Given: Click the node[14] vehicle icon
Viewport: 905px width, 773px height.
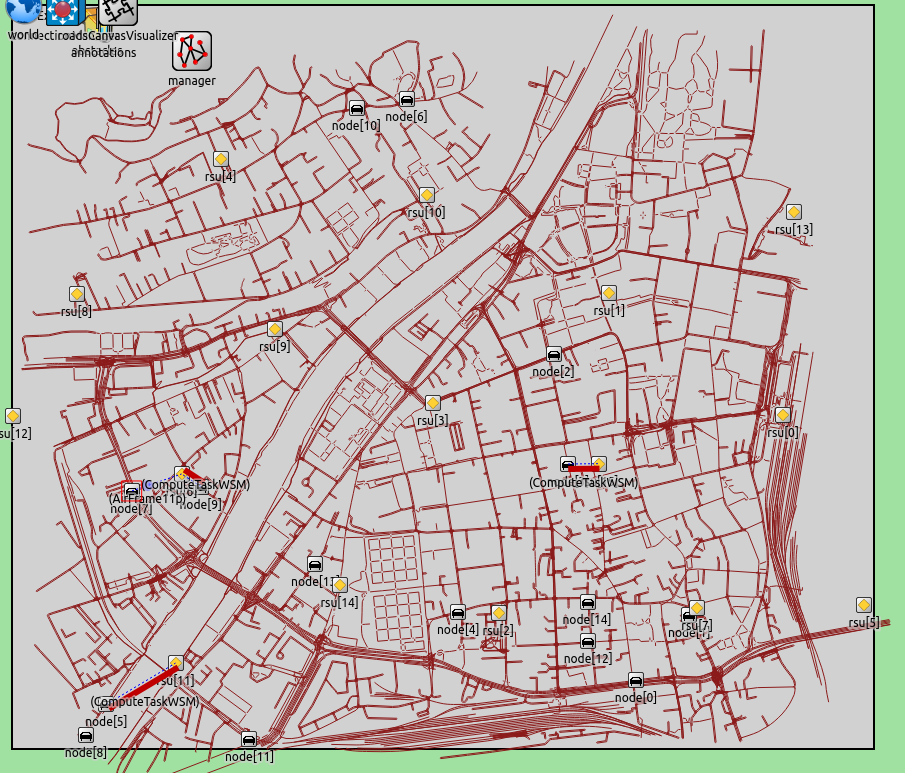Looking at the screenshot, I should pos(587,602).
